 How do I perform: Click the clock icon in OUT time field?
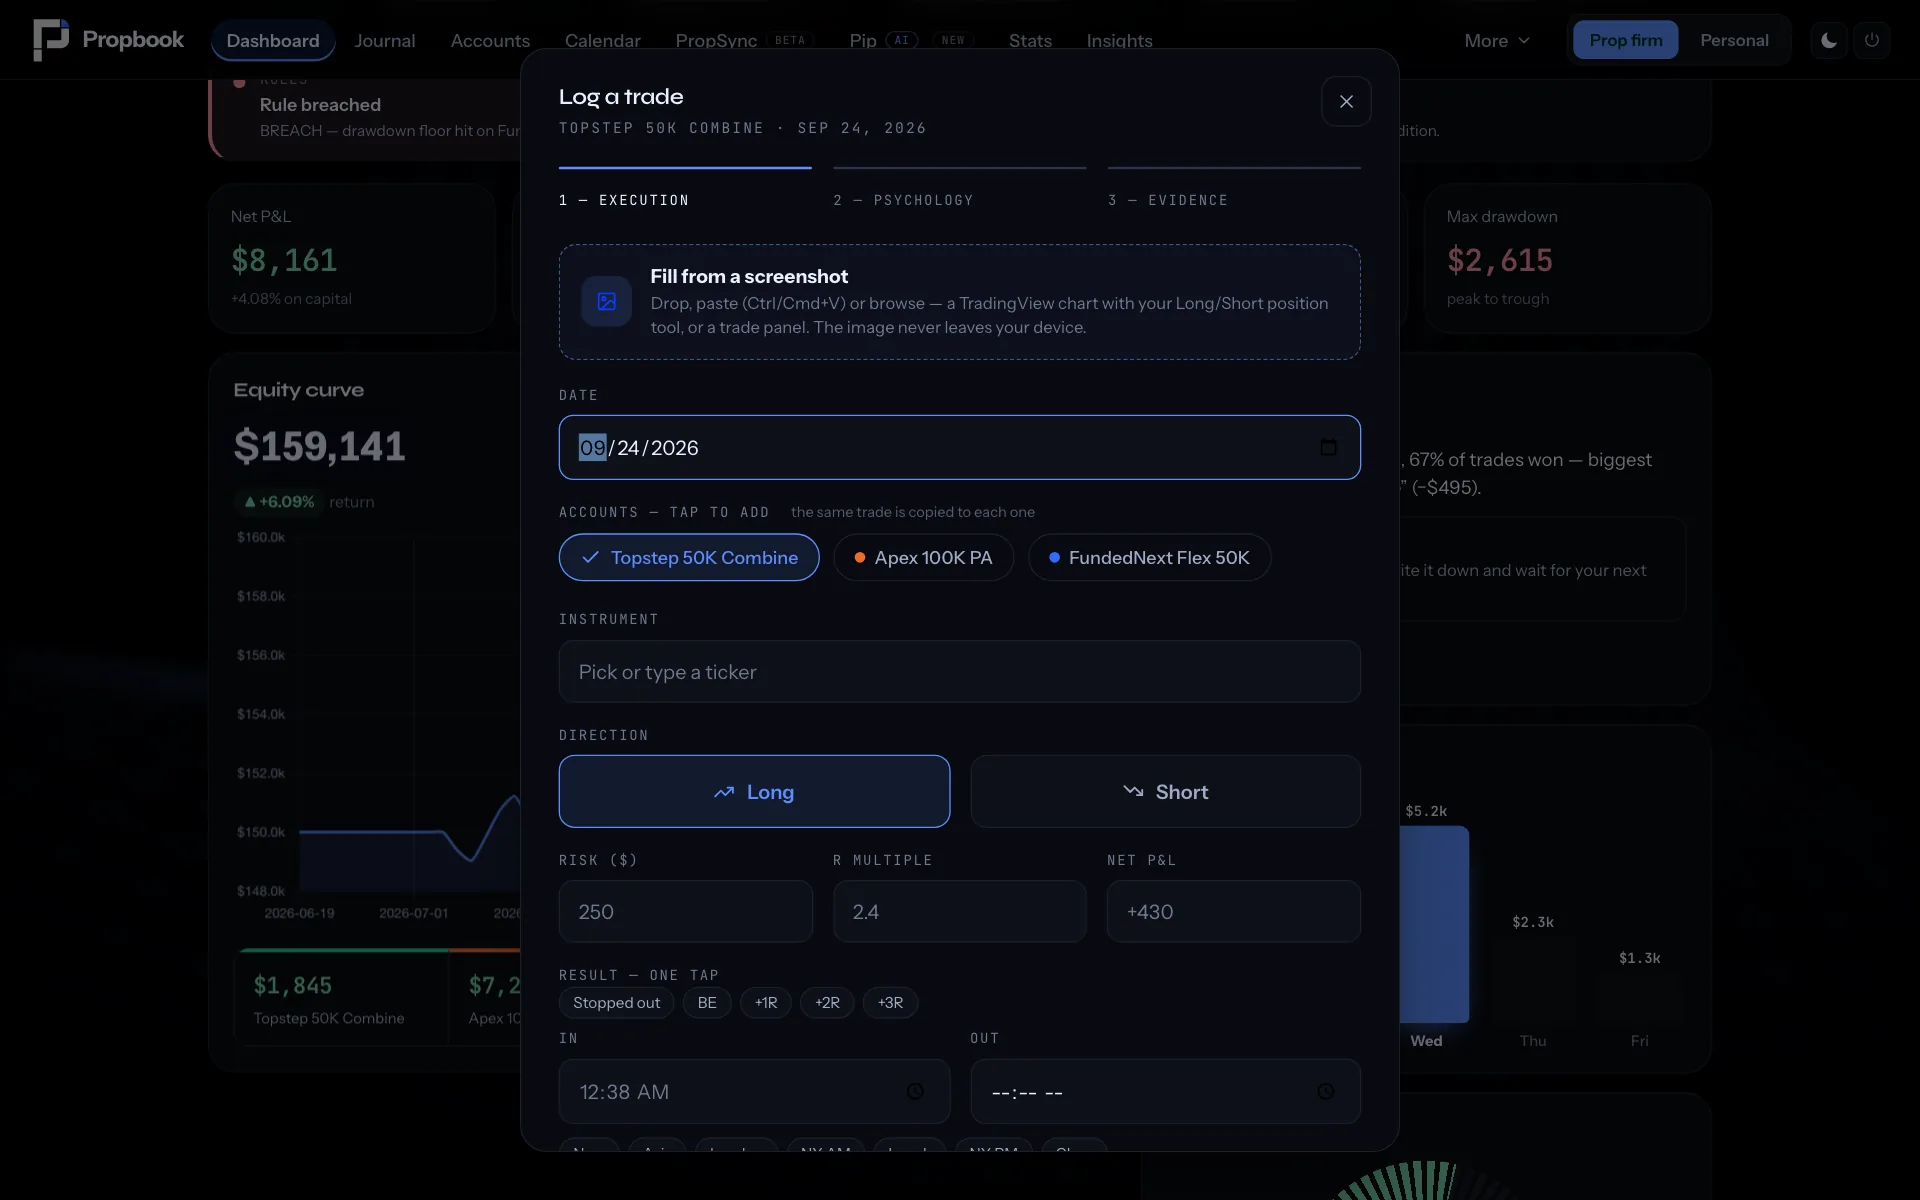click(1326, 1091)
